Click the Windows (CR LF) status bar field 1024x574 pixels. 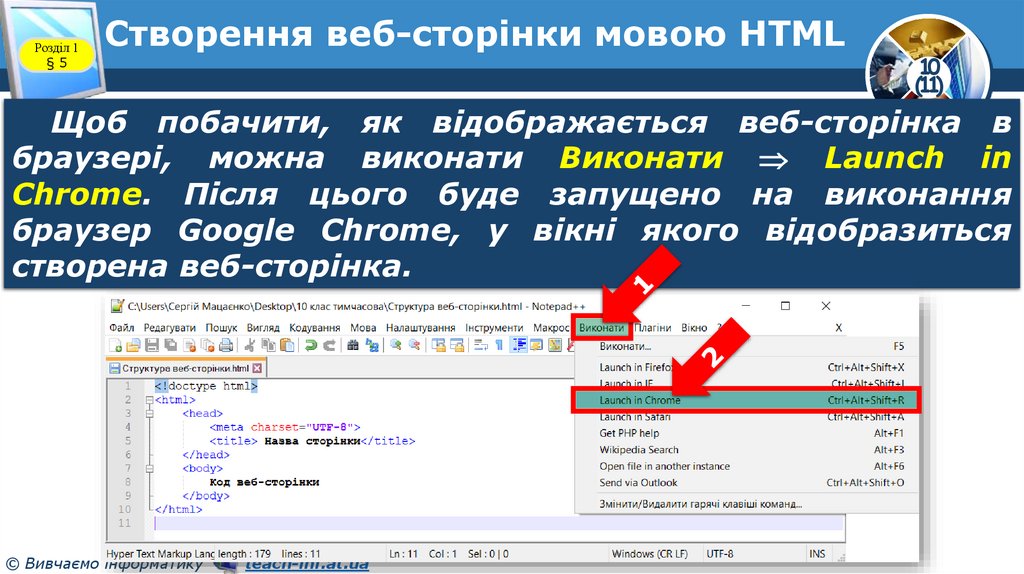(650, 554)
